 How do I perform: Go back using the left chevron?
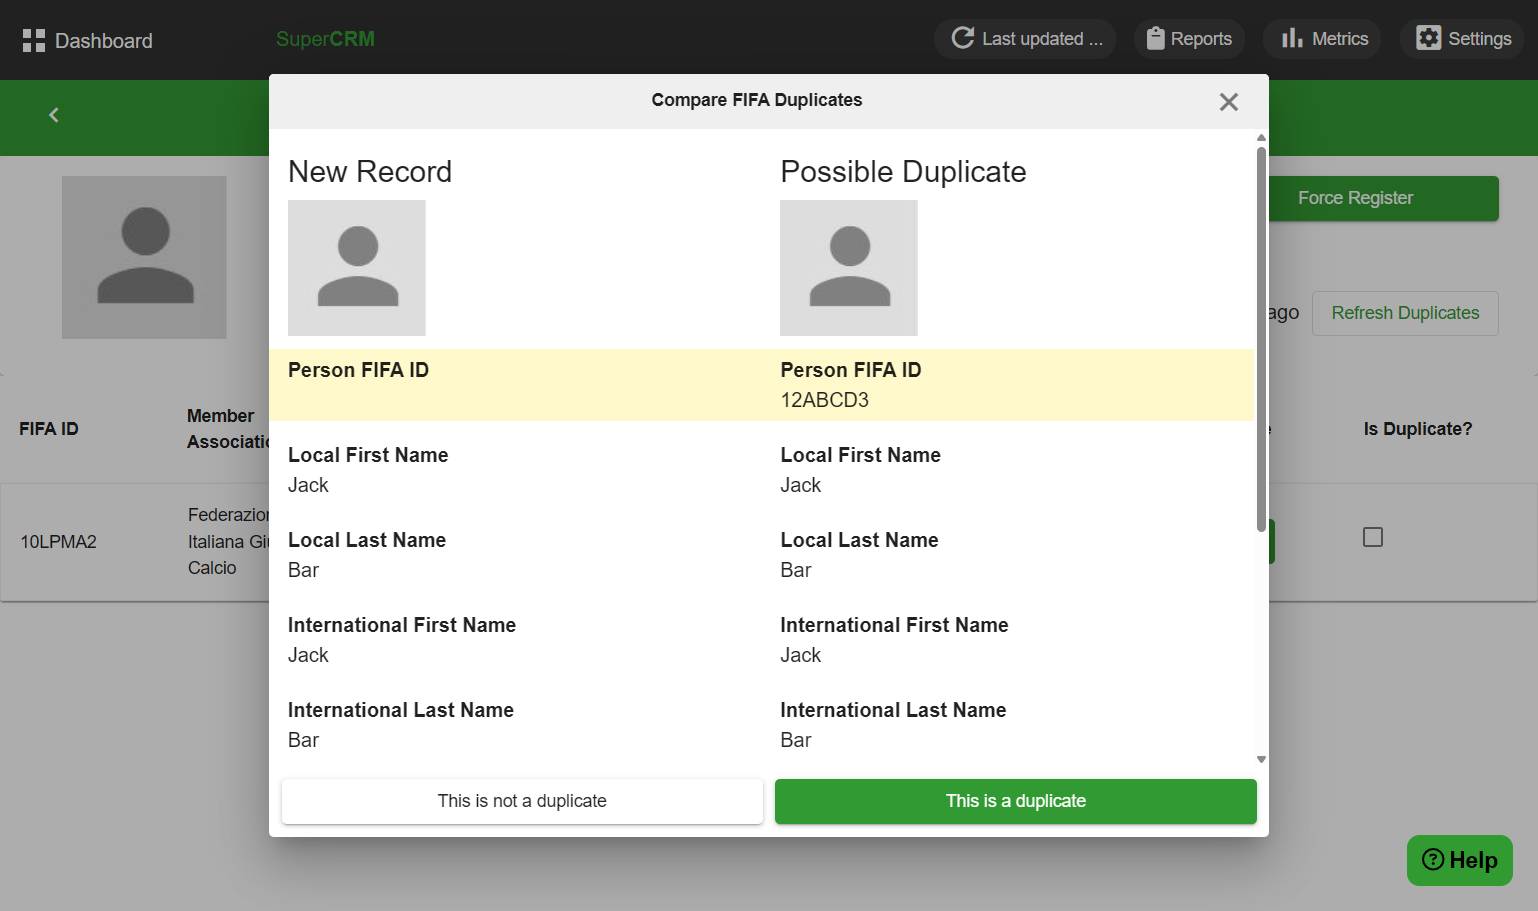pos(54,115)
